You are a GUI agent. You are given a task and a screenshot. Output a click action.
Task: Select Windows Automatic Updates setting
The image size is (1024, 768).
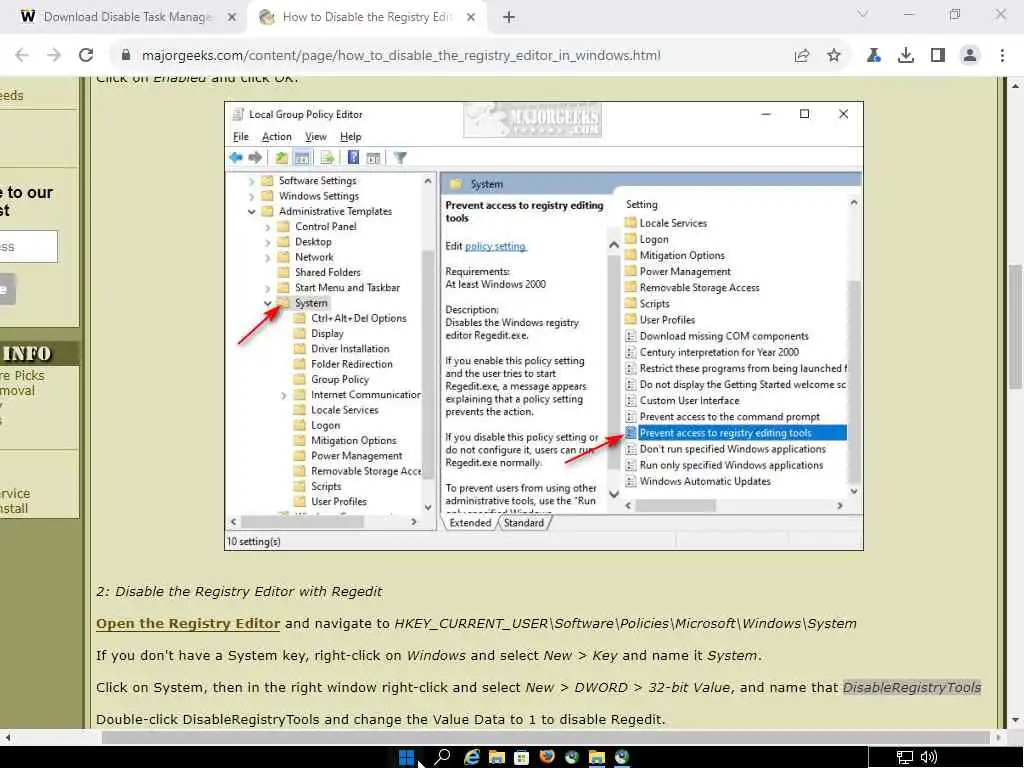pyautogui.click(x=705, y=481)
